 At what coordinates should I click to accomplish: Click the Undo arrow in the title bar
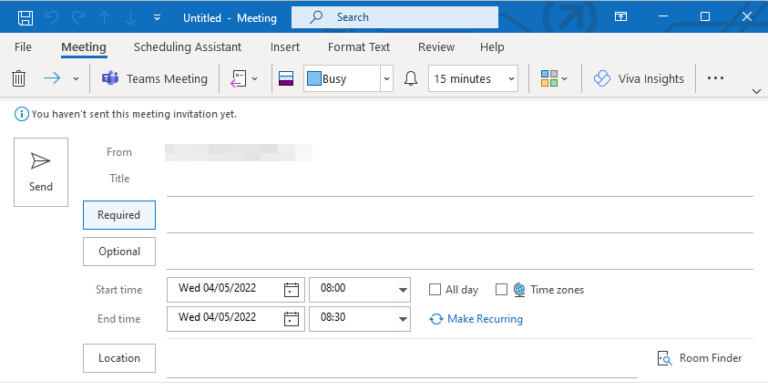coord(51,18)
